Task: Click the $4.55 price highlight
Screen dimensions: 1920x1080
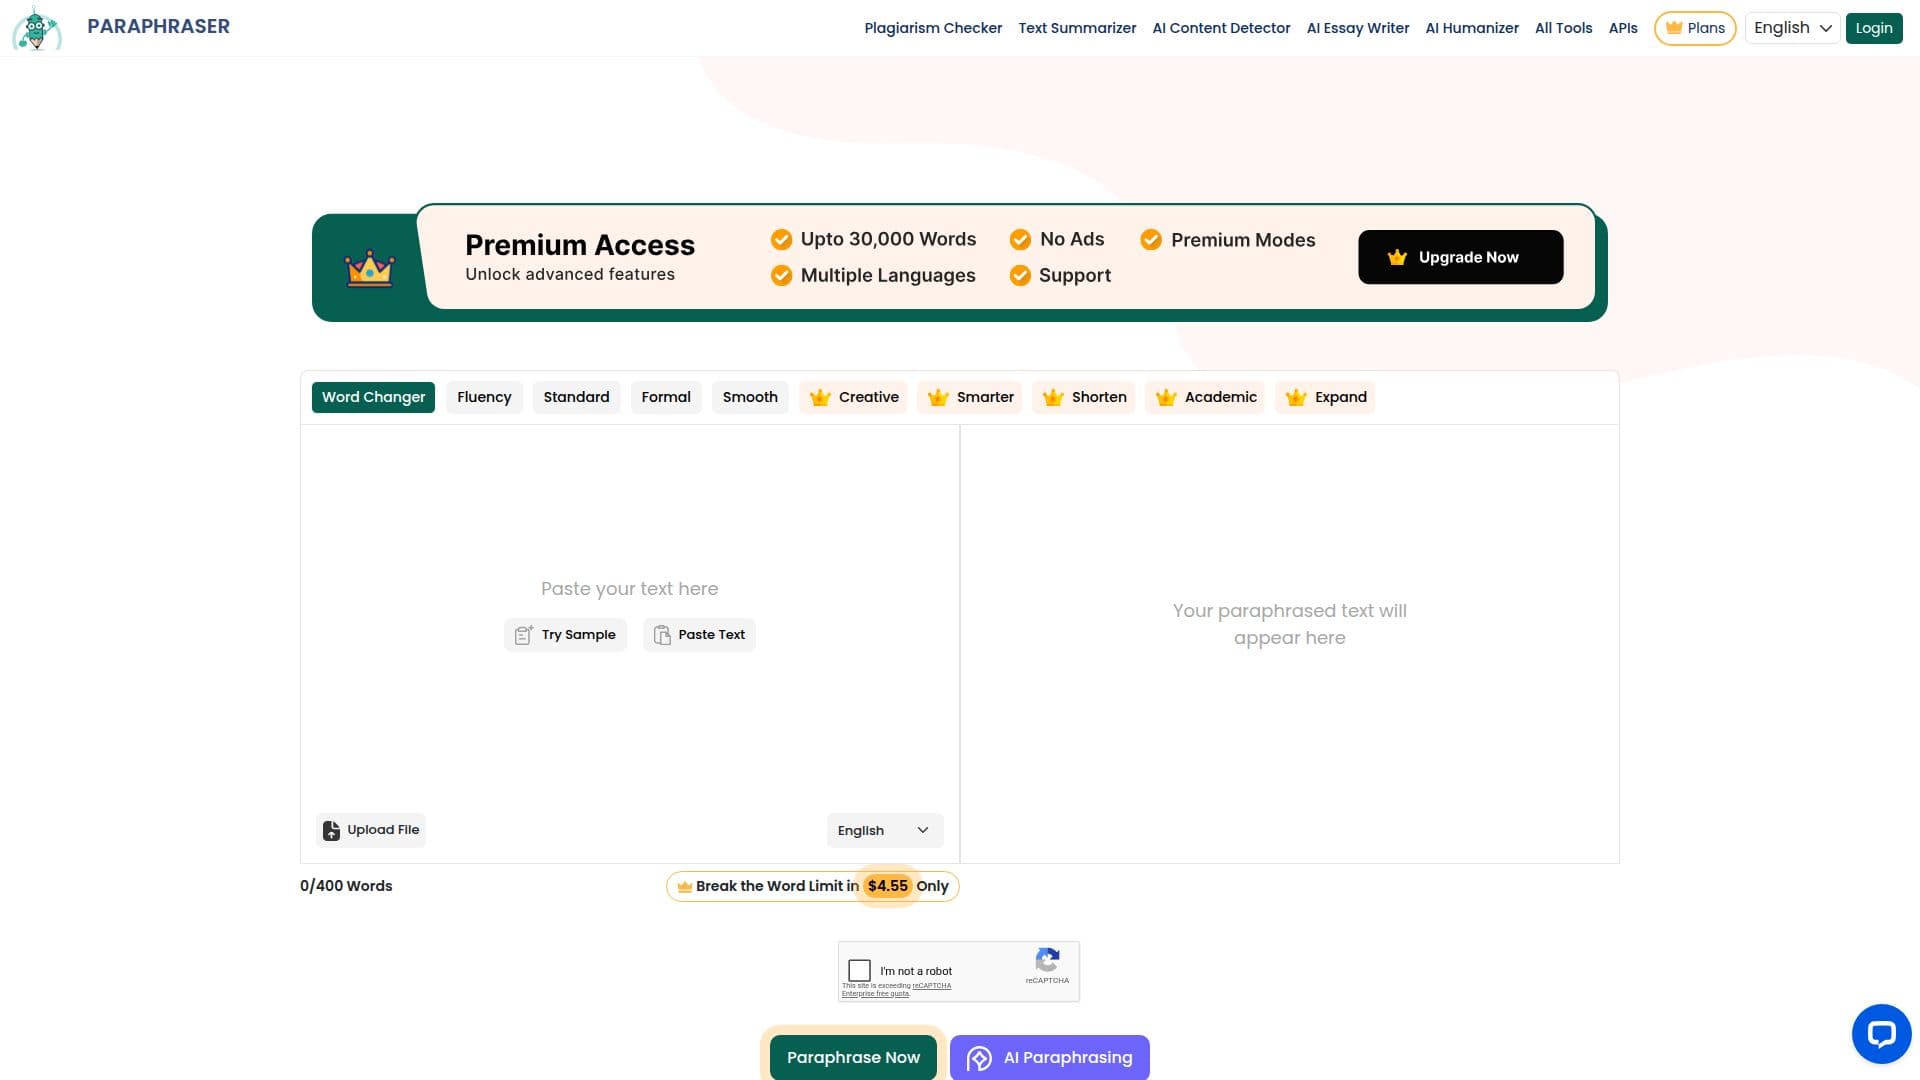Action: (888, 886)
